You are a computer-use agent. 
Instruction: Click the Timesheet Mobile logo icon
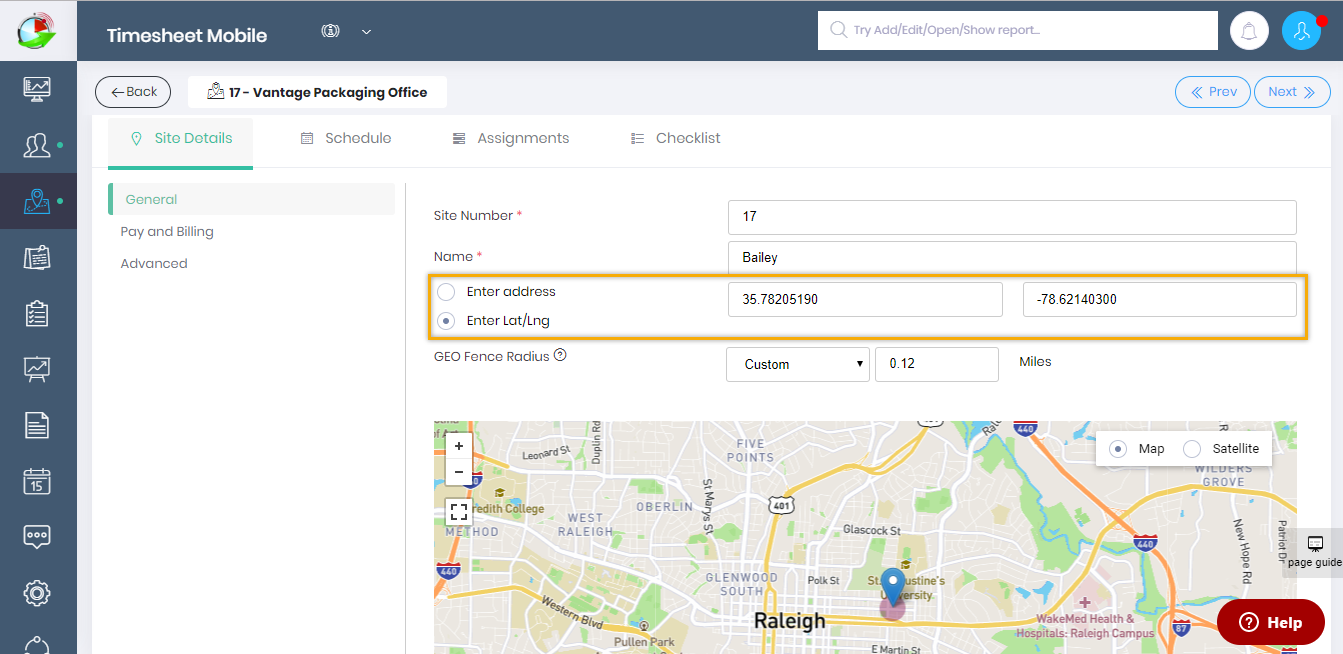(x=38, y=30)
